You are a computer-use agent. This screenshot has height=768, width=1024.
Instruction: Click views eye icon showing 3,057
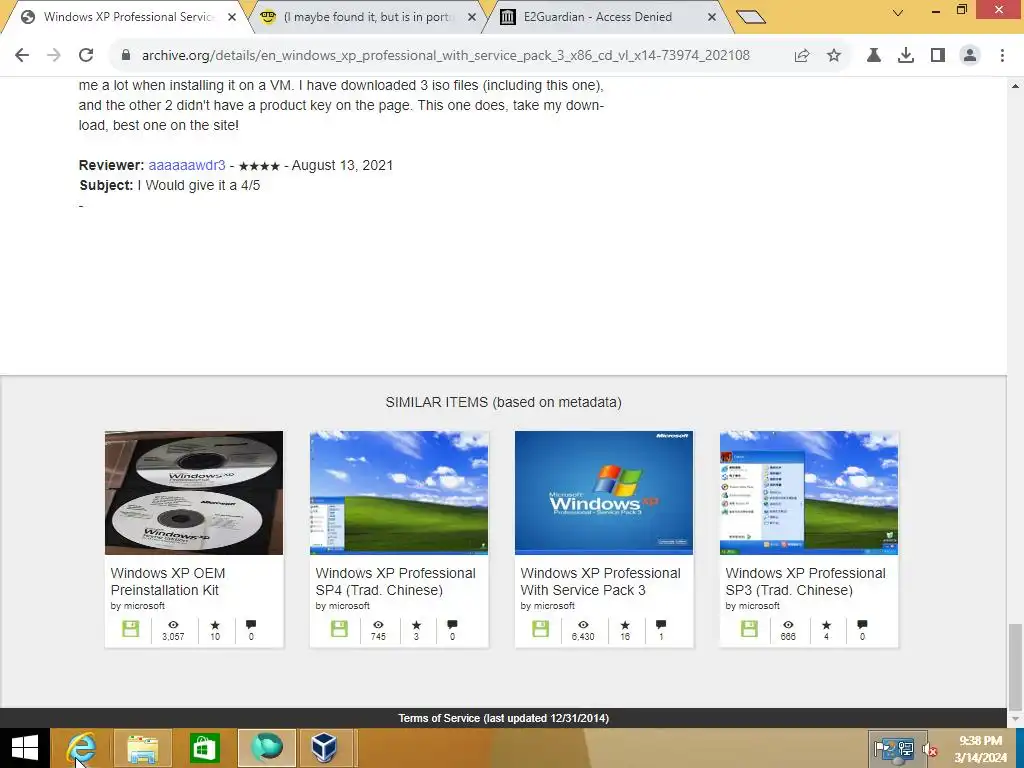tap(173, 625)
